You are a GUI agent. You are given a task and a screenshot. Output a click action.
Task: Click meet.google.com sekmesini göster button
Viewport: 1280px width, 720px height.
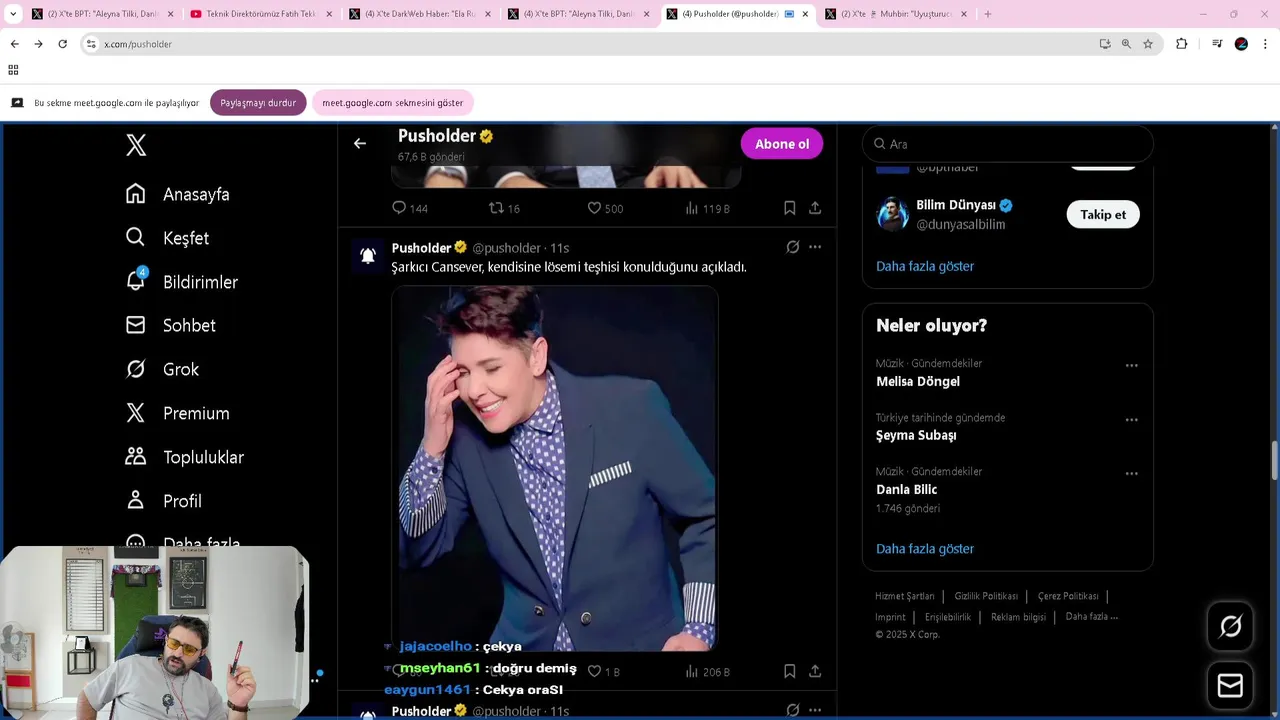pyautogui.click(x=393, y=103)
